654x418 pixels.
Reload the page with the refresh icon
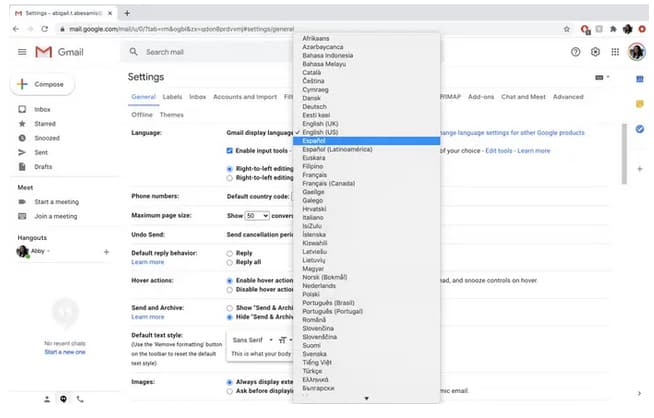45,29
